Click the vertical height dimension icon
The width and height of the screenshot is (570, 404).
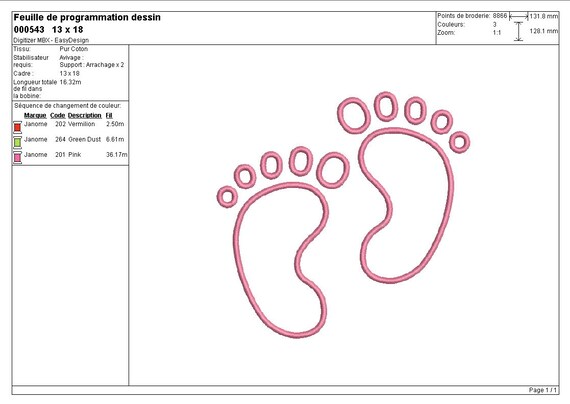click(x=518, y=31)
